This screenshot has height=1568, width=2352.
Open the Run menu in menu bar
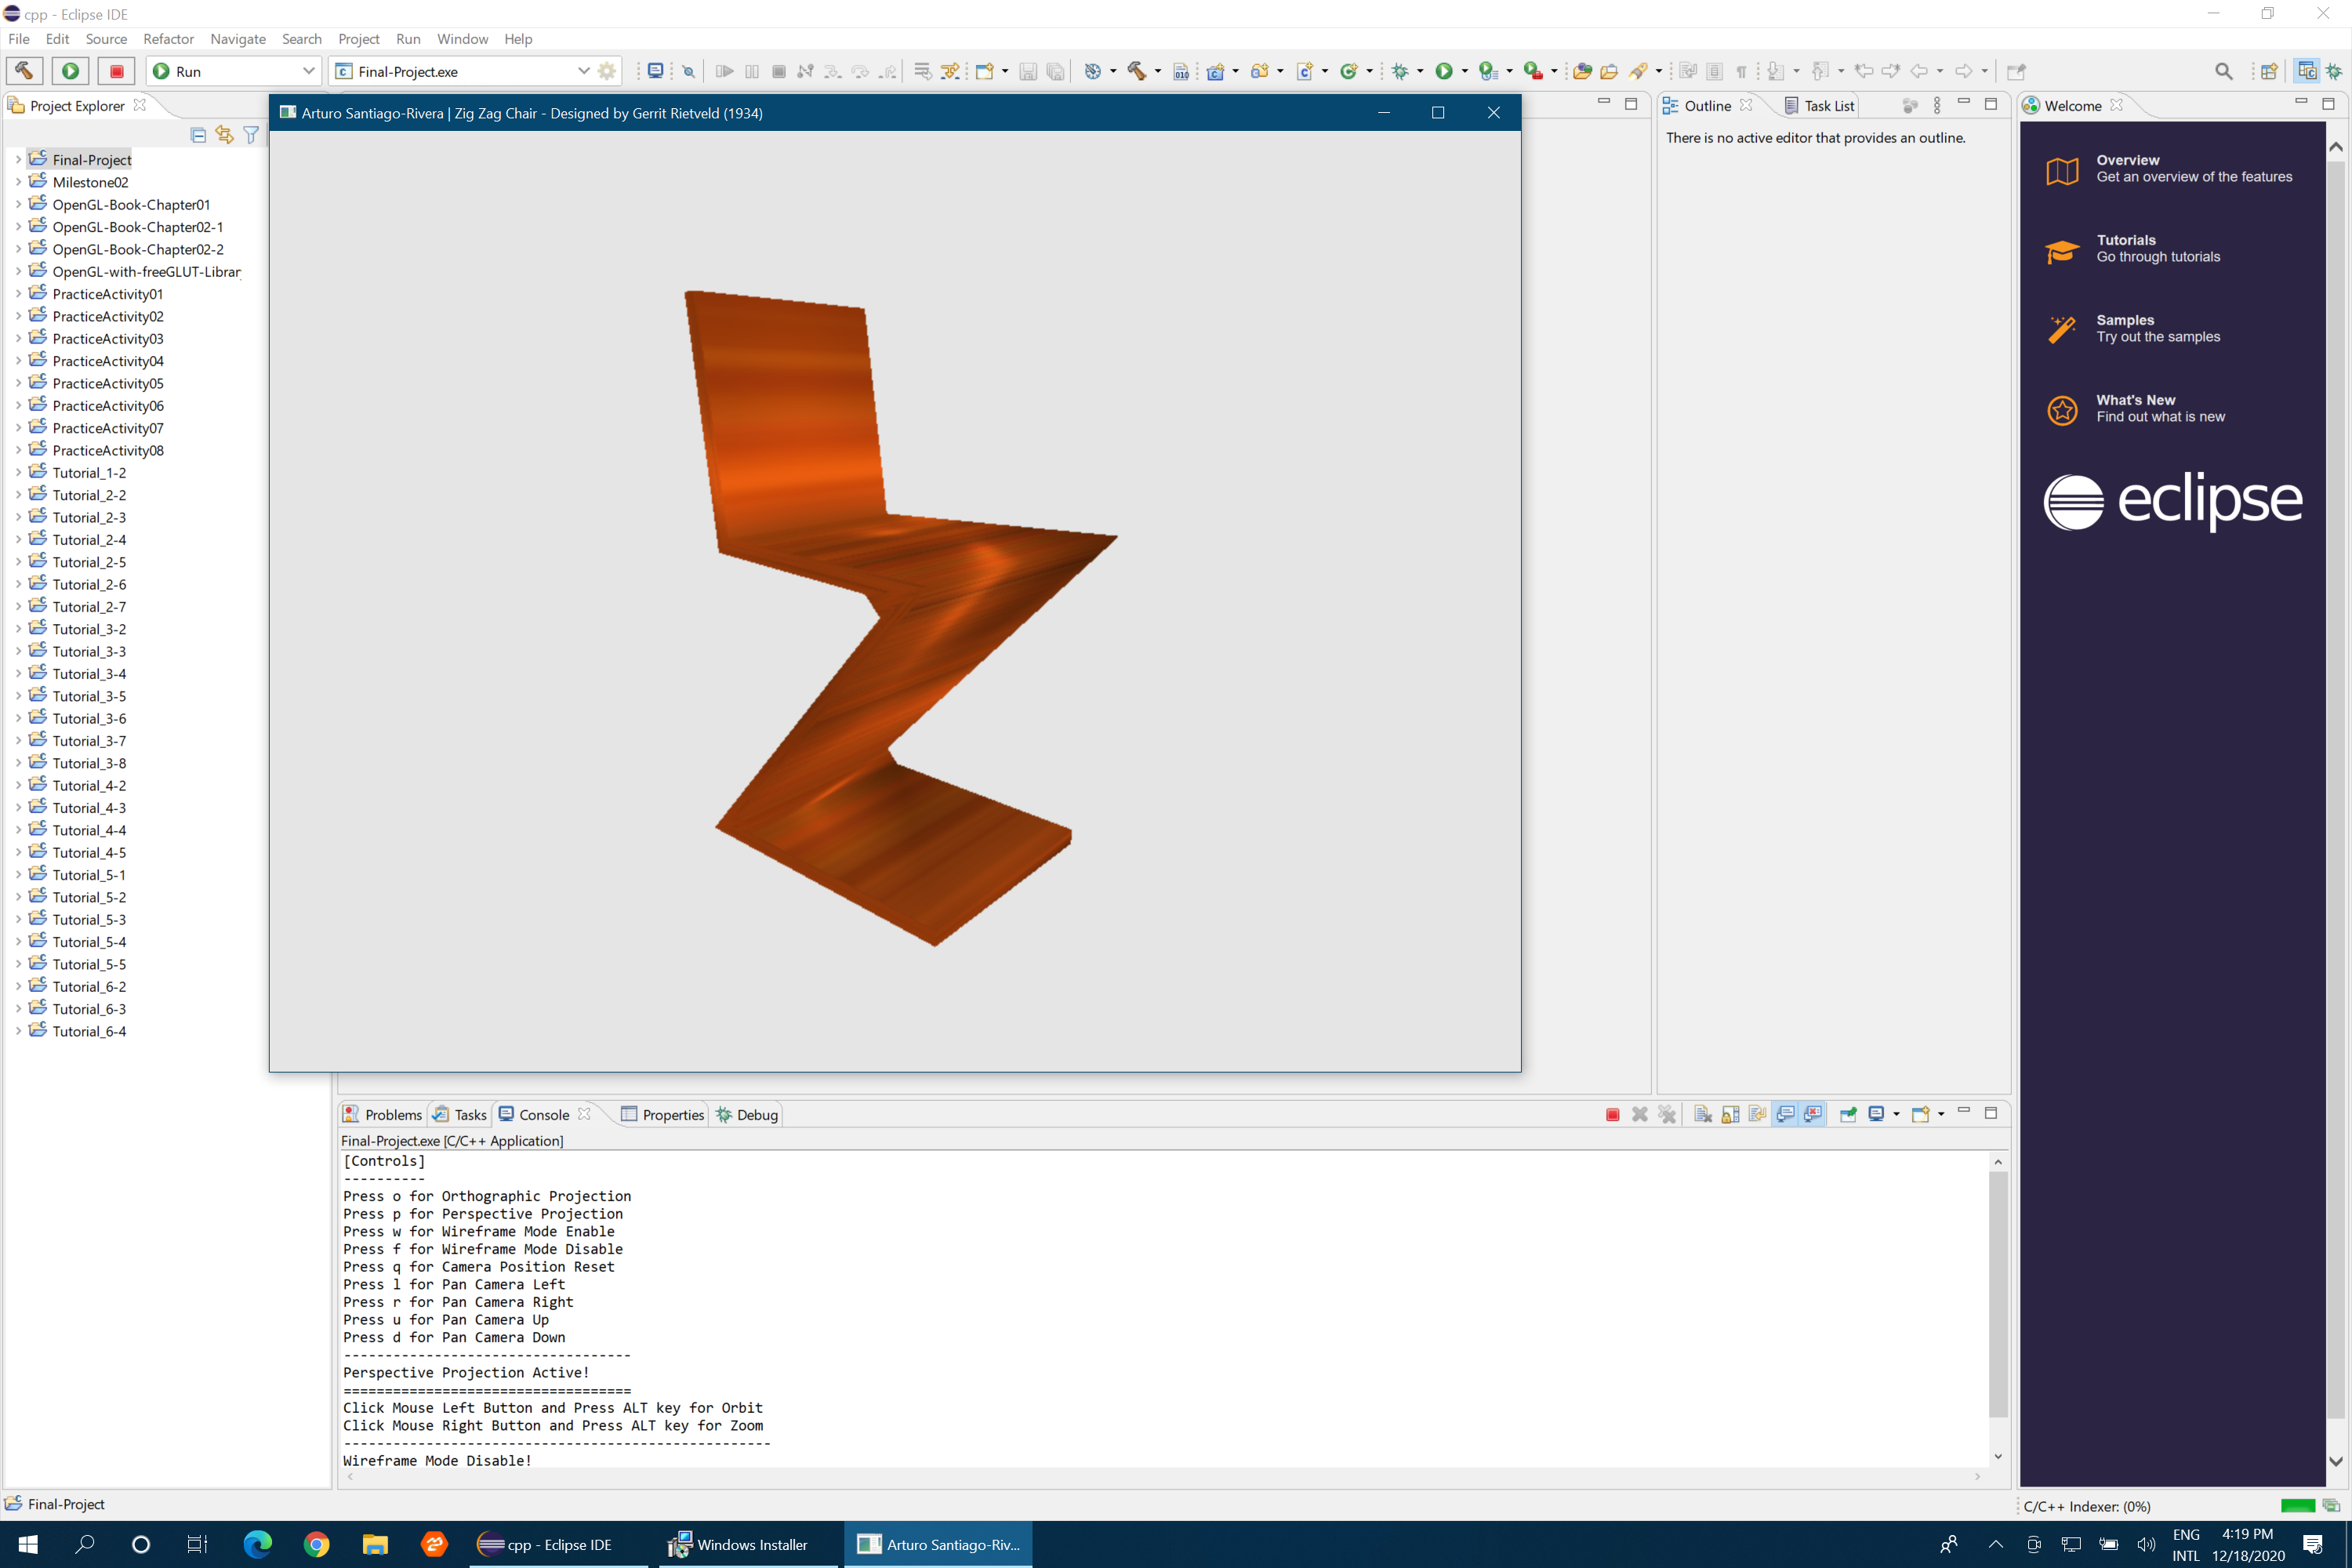click(x=408, y=38)
